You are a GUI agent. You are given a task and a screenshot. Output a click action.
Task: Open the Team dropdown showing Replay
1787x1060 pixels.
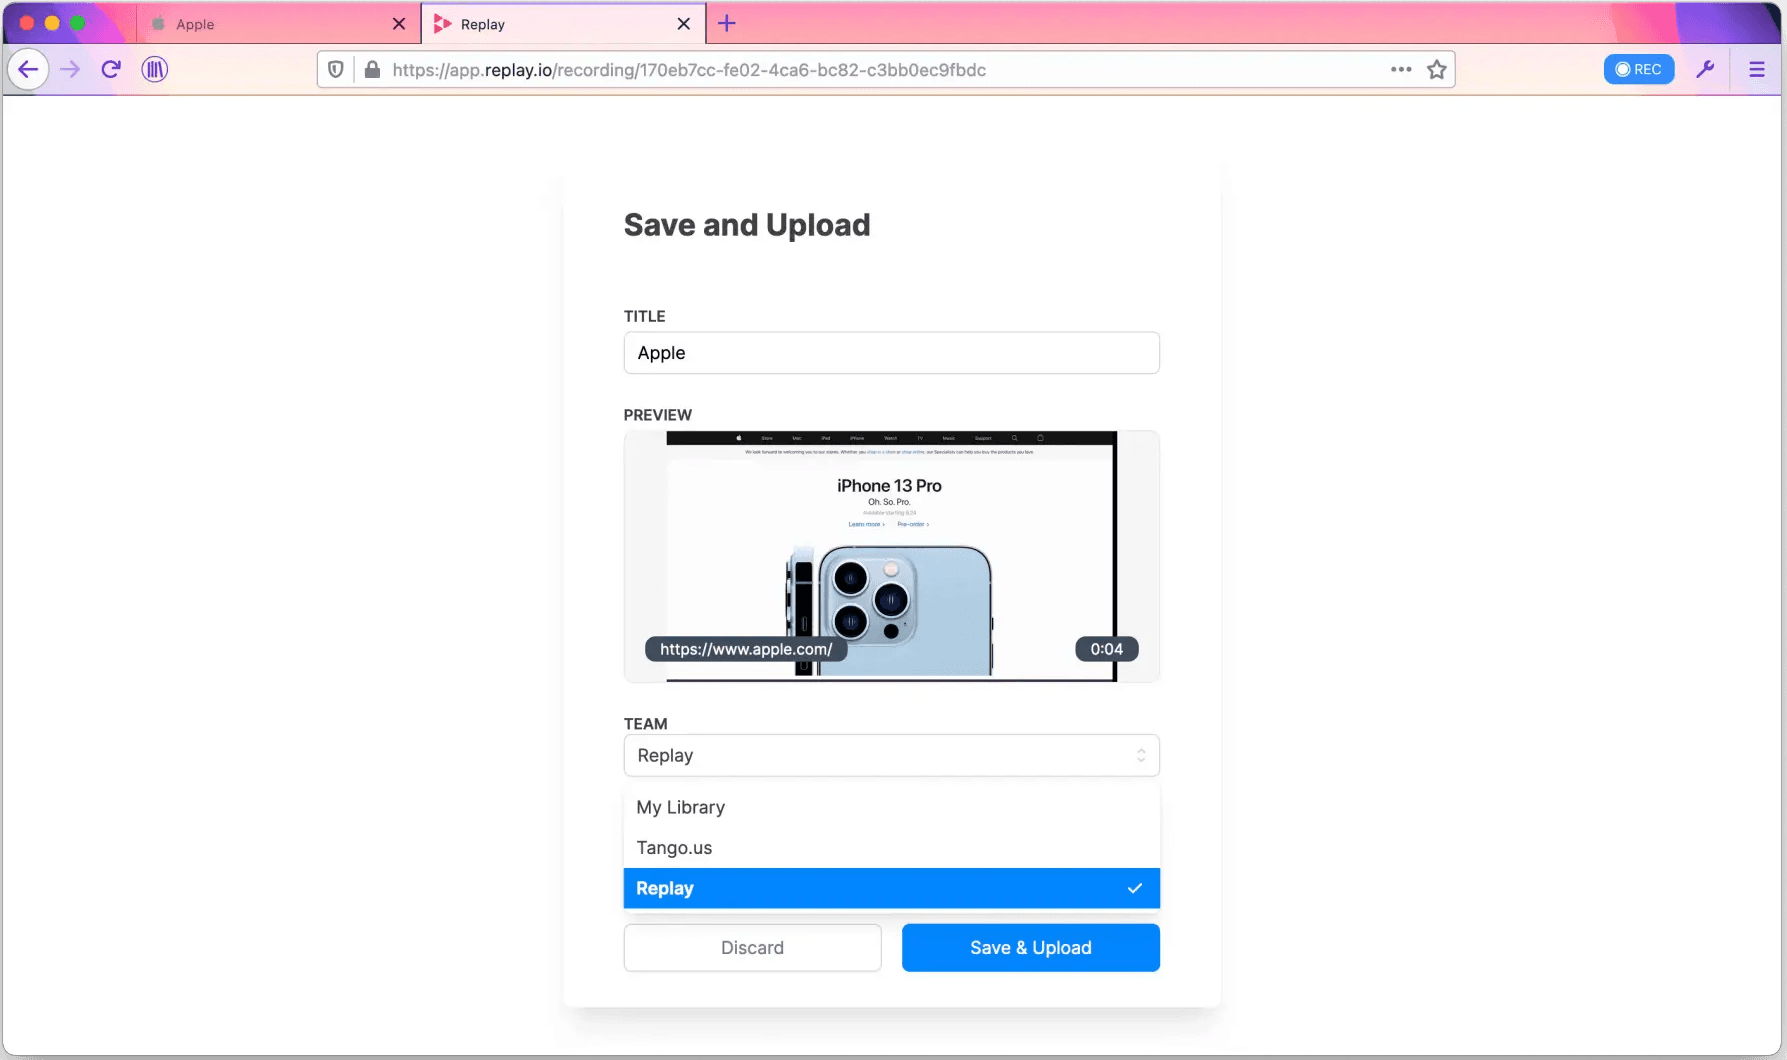pos(891,755)
